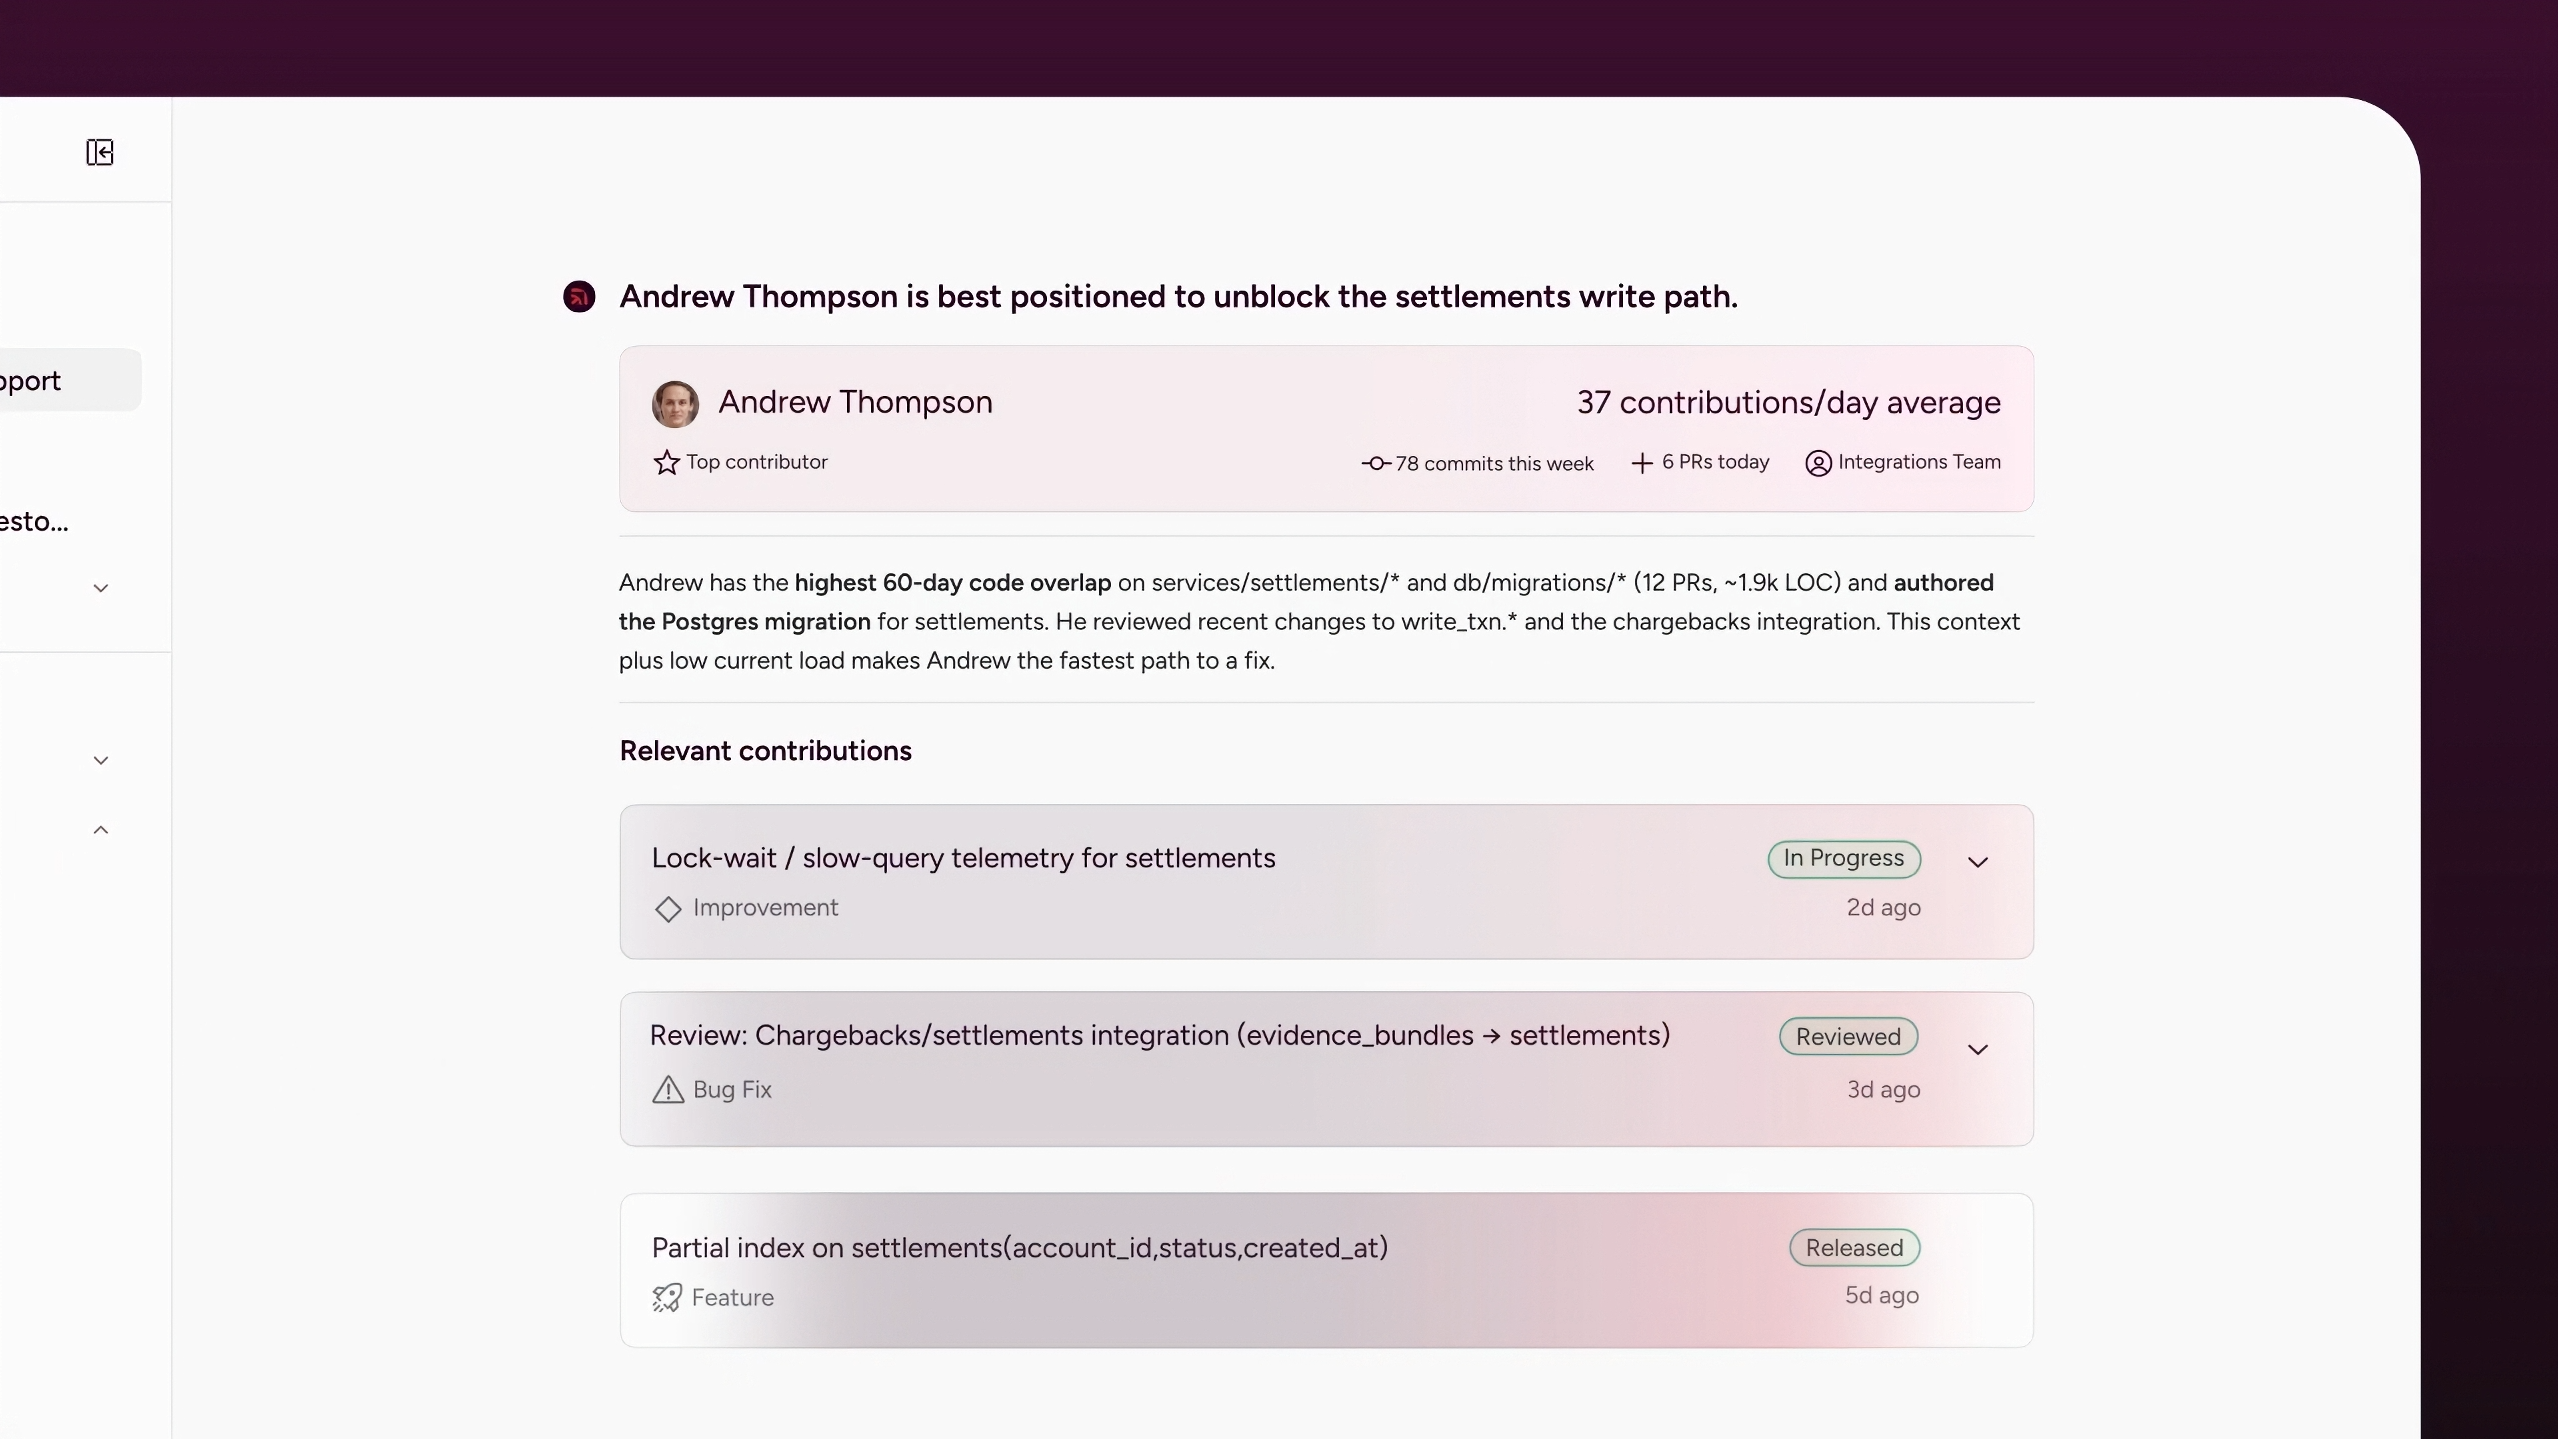
Task: Expand the second sidebar chevron below the divider
Action: [x=101, y=761]
